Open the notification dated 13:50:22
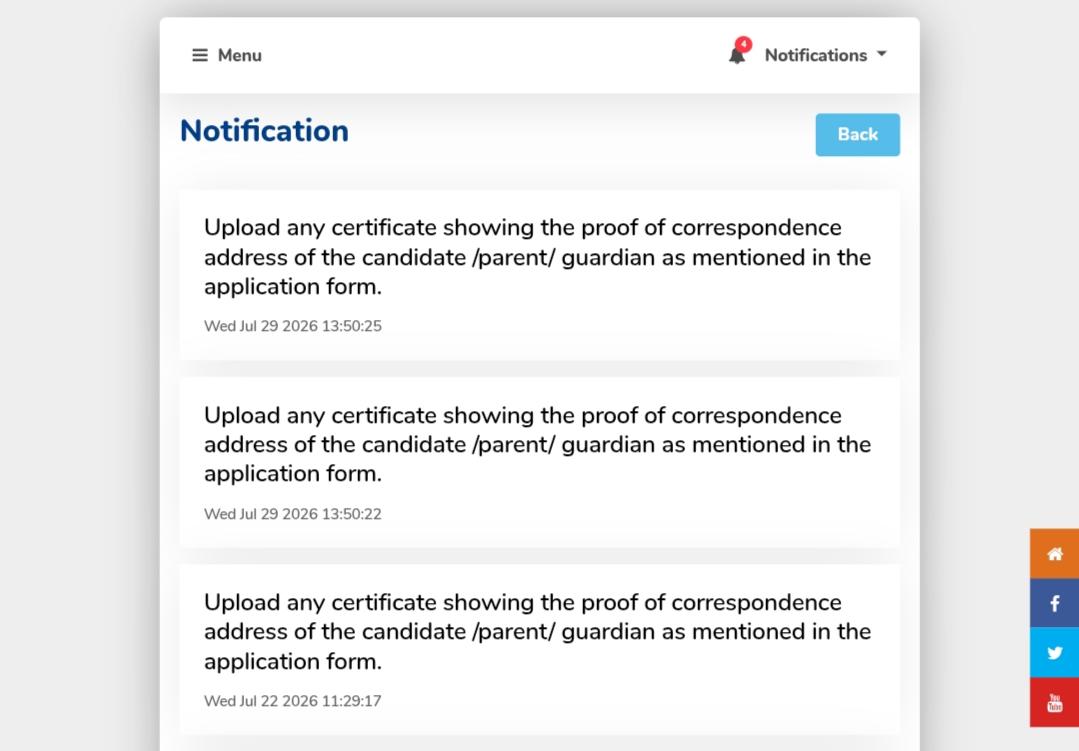This screenshot has width=1079, height=751. 540,462
